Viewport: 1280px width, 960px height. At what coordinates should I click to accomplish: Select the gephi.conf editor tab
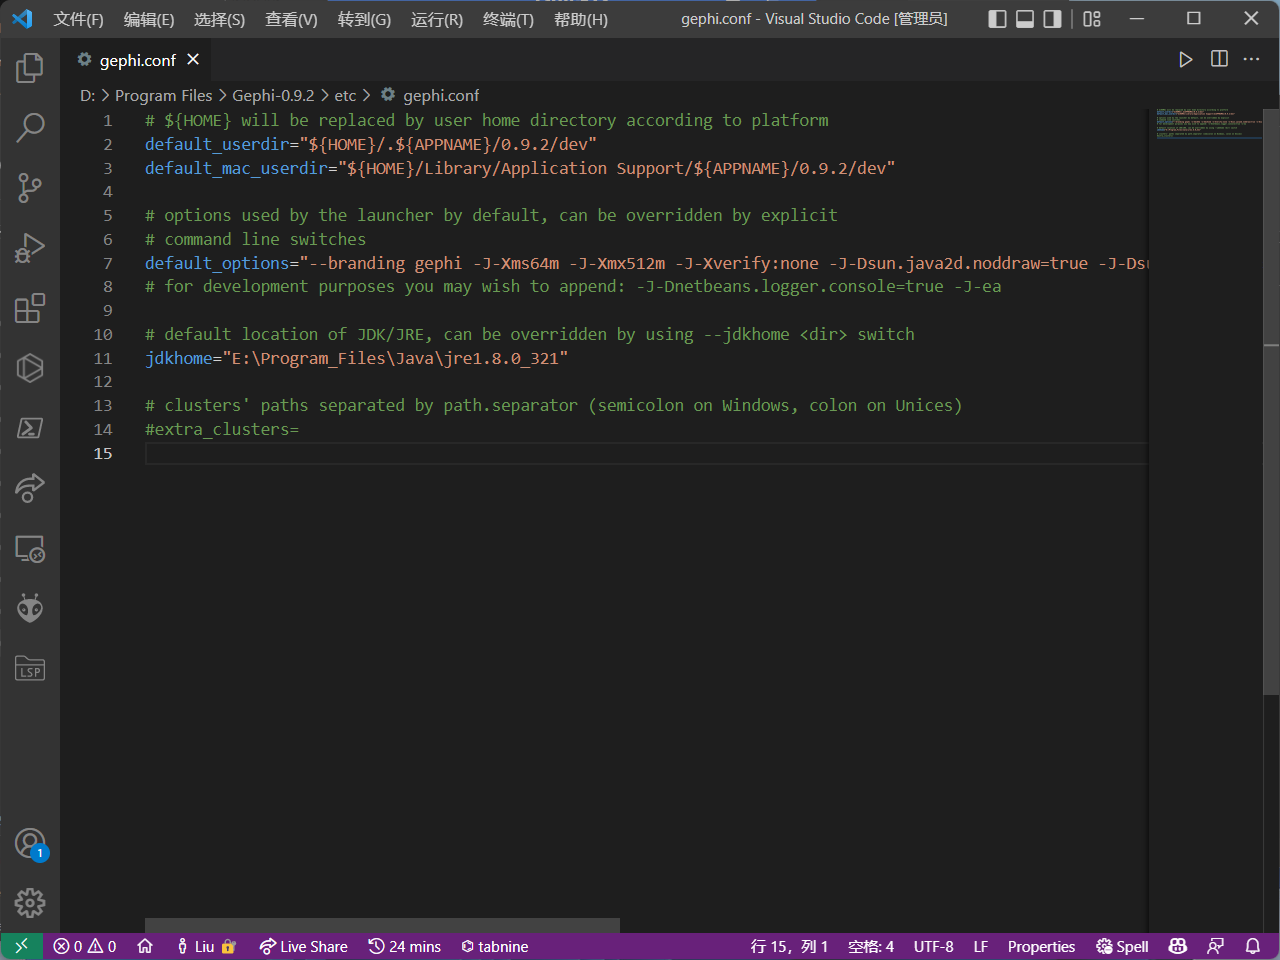tap(137, 60)
